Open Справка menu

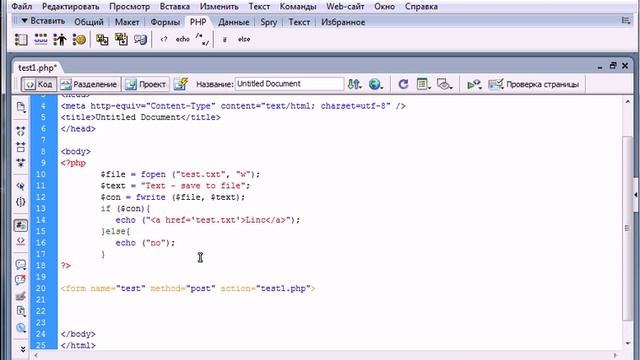pyautogui.click(x=421, y=7)
